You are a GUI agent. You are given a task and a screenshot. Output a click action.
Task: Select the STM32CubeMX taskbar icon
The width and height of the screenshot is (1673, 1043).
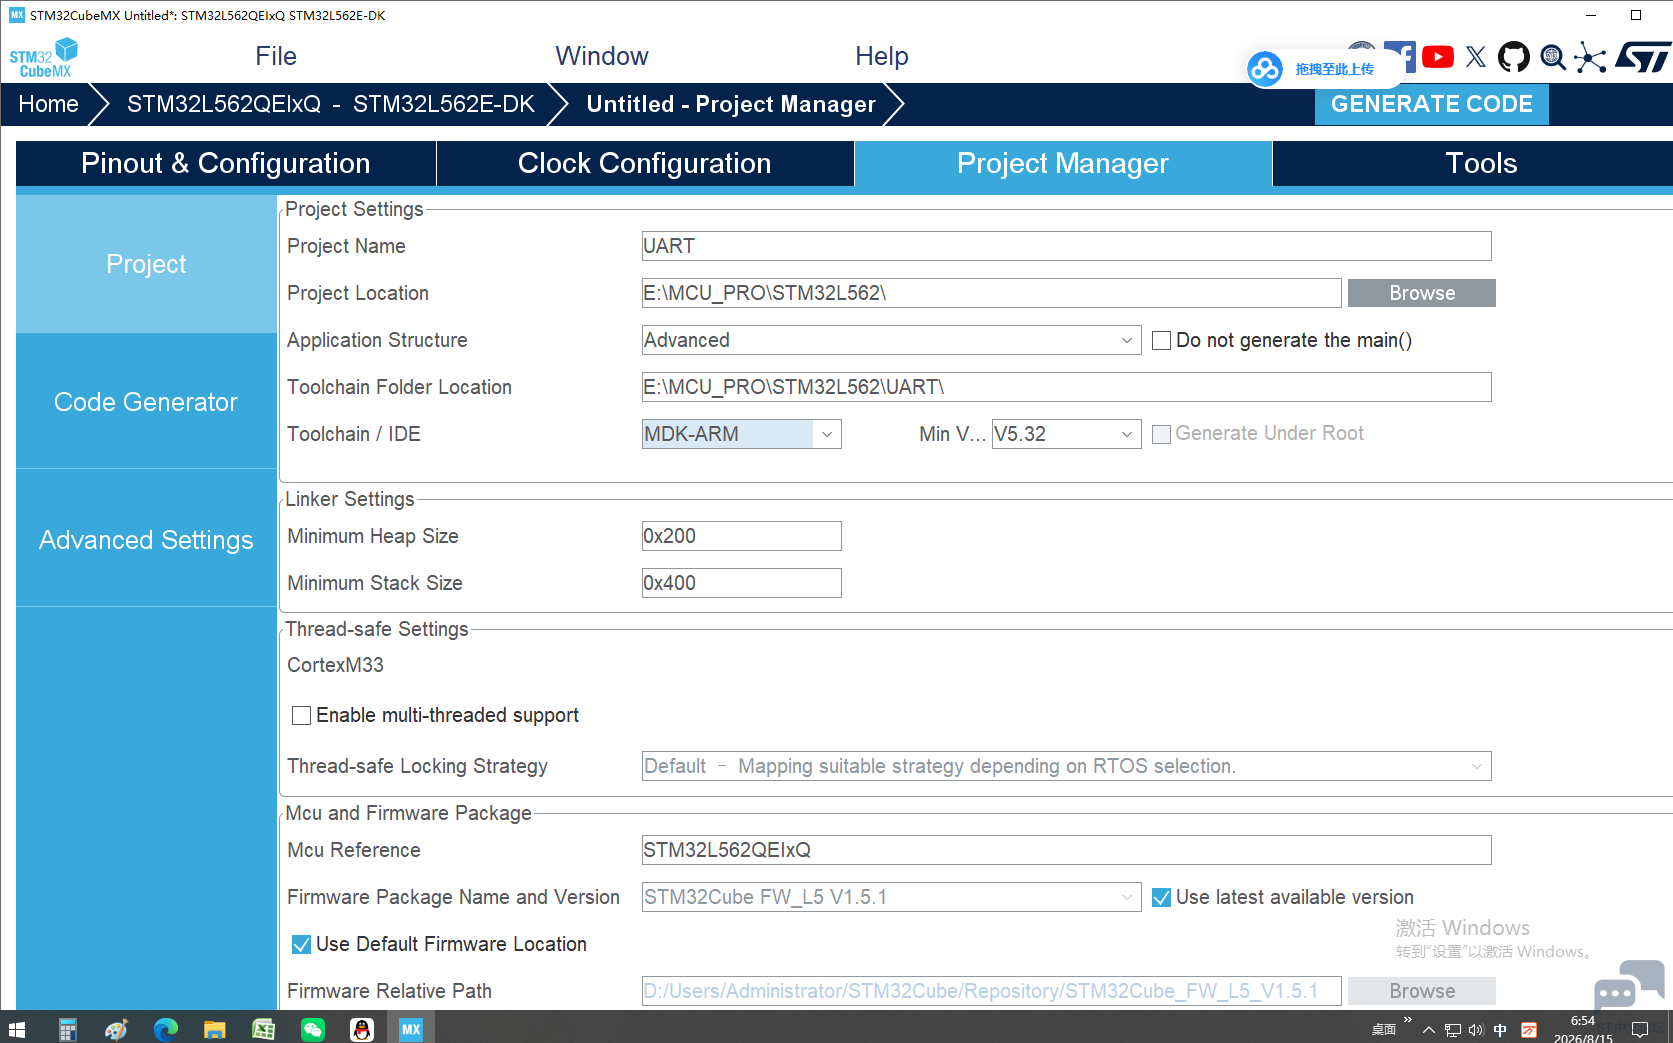(411, 1029)
